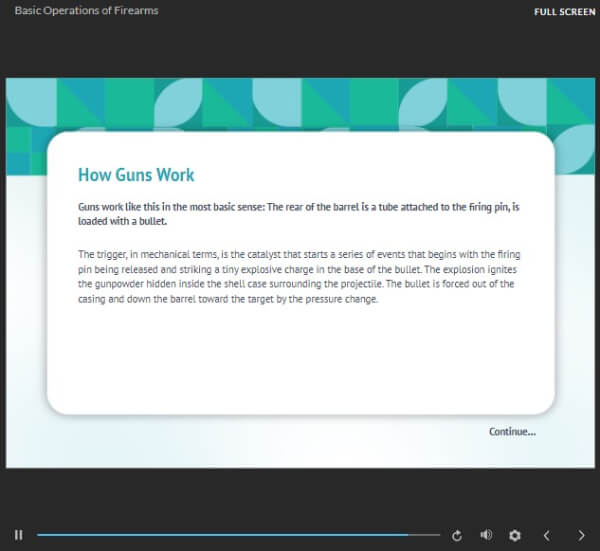Seek to the middle of the progress bar
Viewport: 600px width, 551px height.
(x=238, y=535)
